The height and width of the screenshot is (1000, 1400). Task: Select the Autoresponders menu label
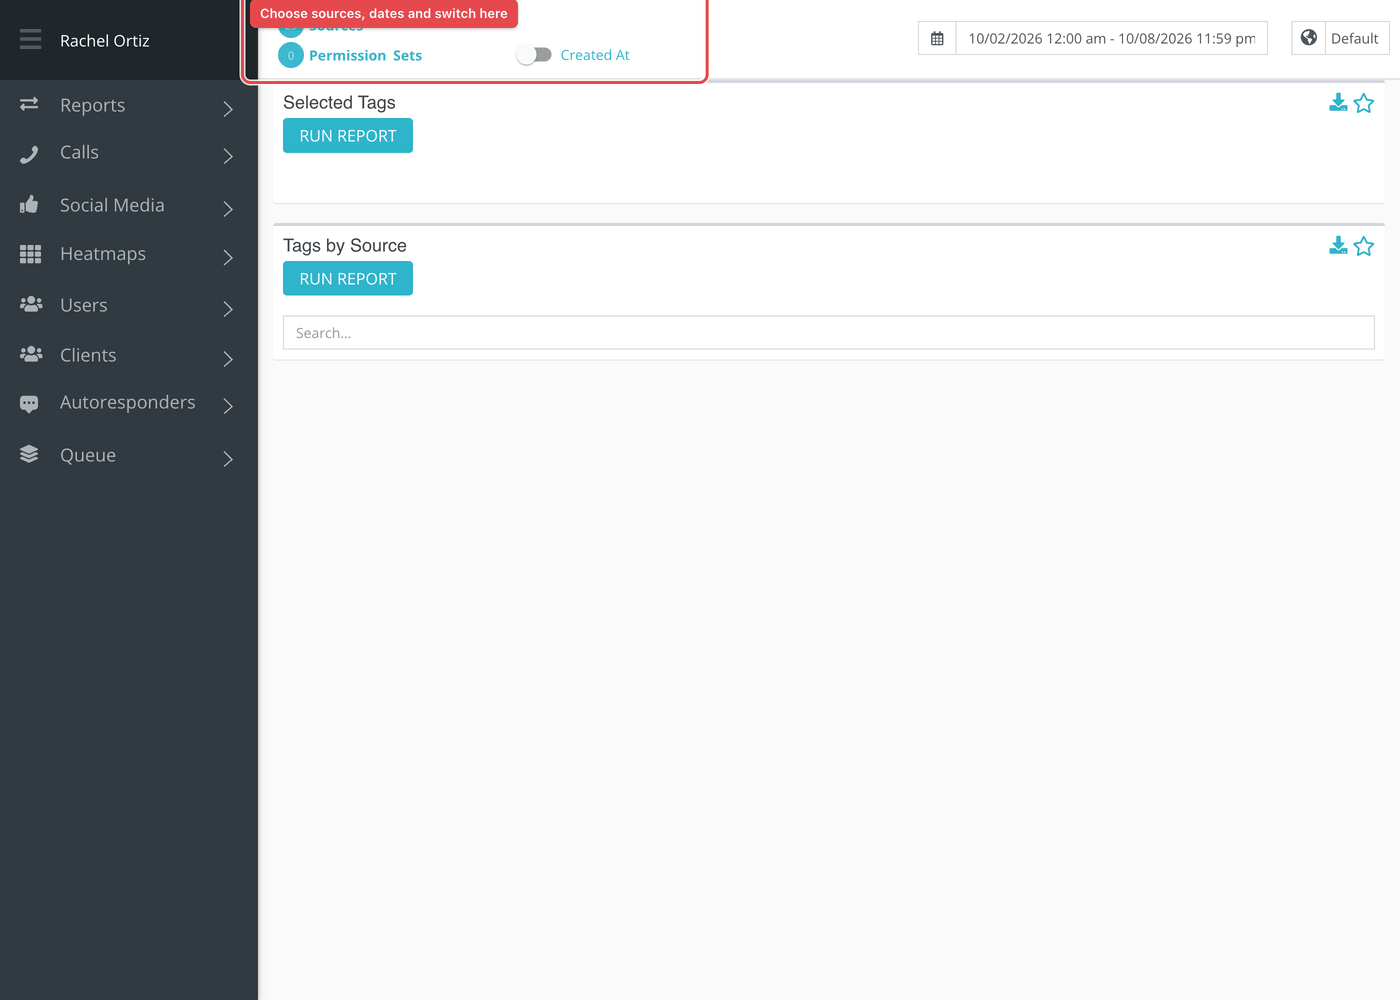click(x=128, y=402)
